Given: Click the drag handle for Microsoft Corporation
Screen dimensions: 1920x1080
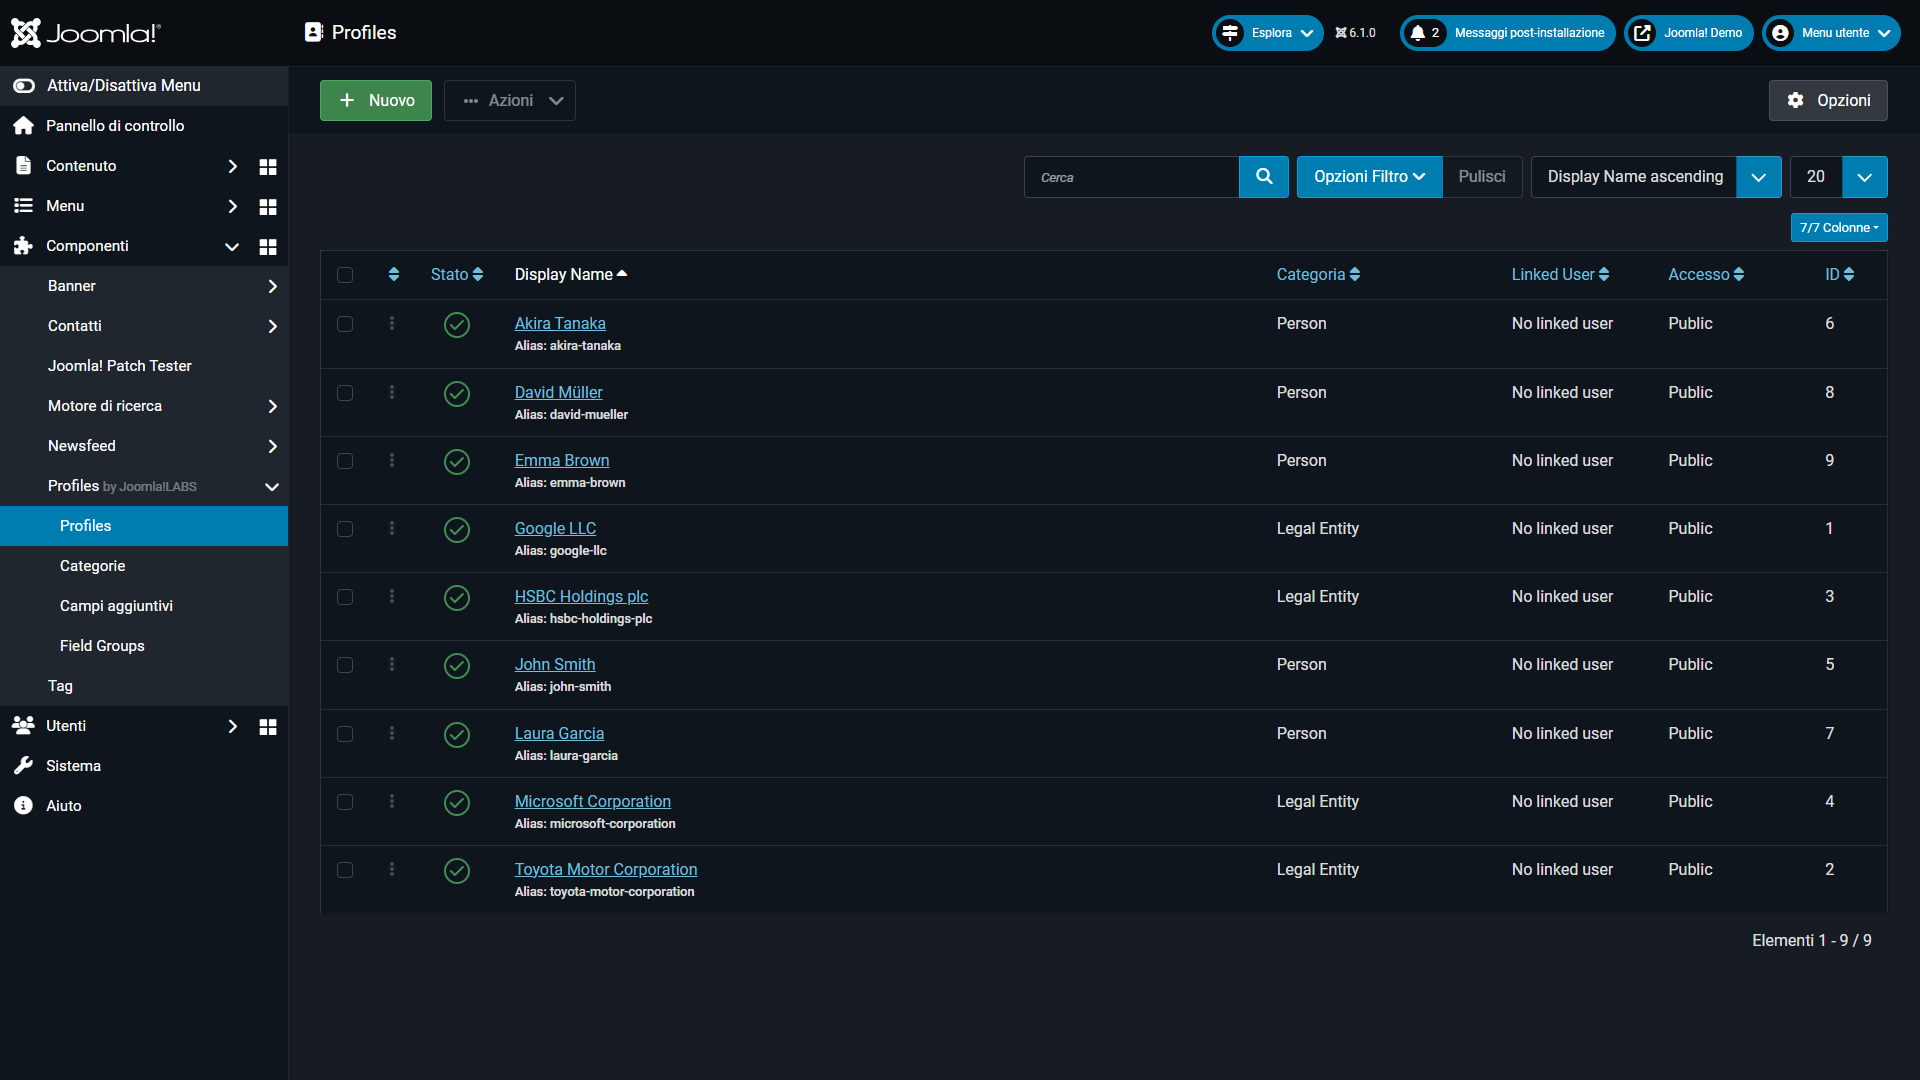Looking at the screenshot, I should point(392,801).
